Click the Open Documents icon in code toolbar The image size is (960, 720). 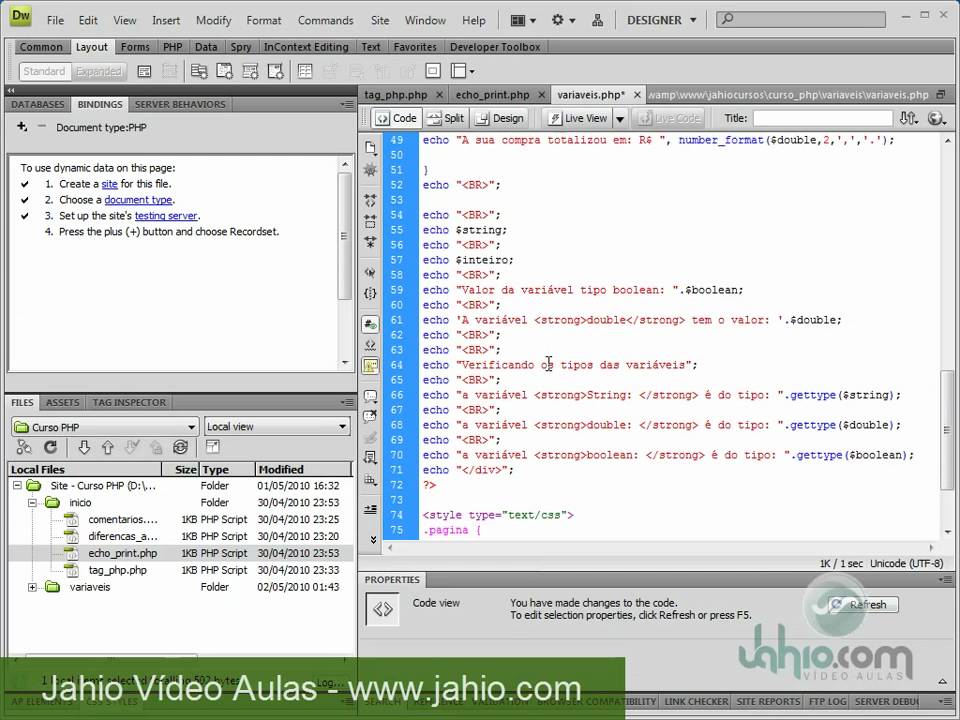click(370, 148)
